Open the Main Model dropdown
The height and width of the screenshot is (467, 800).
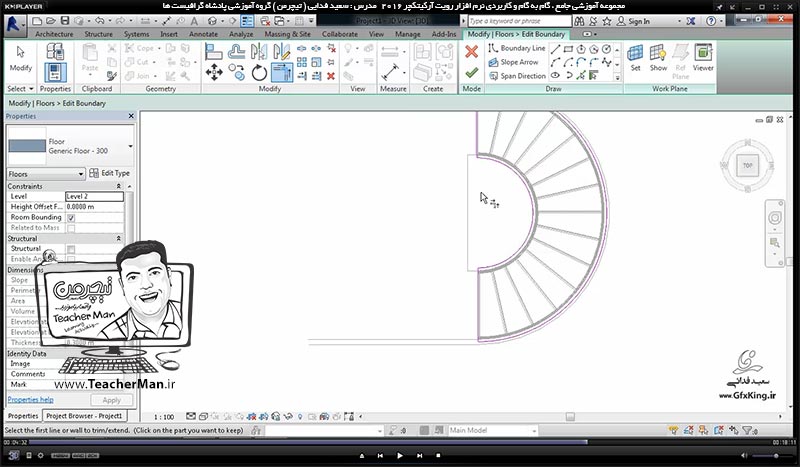pyautogui.click(x=534, y=431)
